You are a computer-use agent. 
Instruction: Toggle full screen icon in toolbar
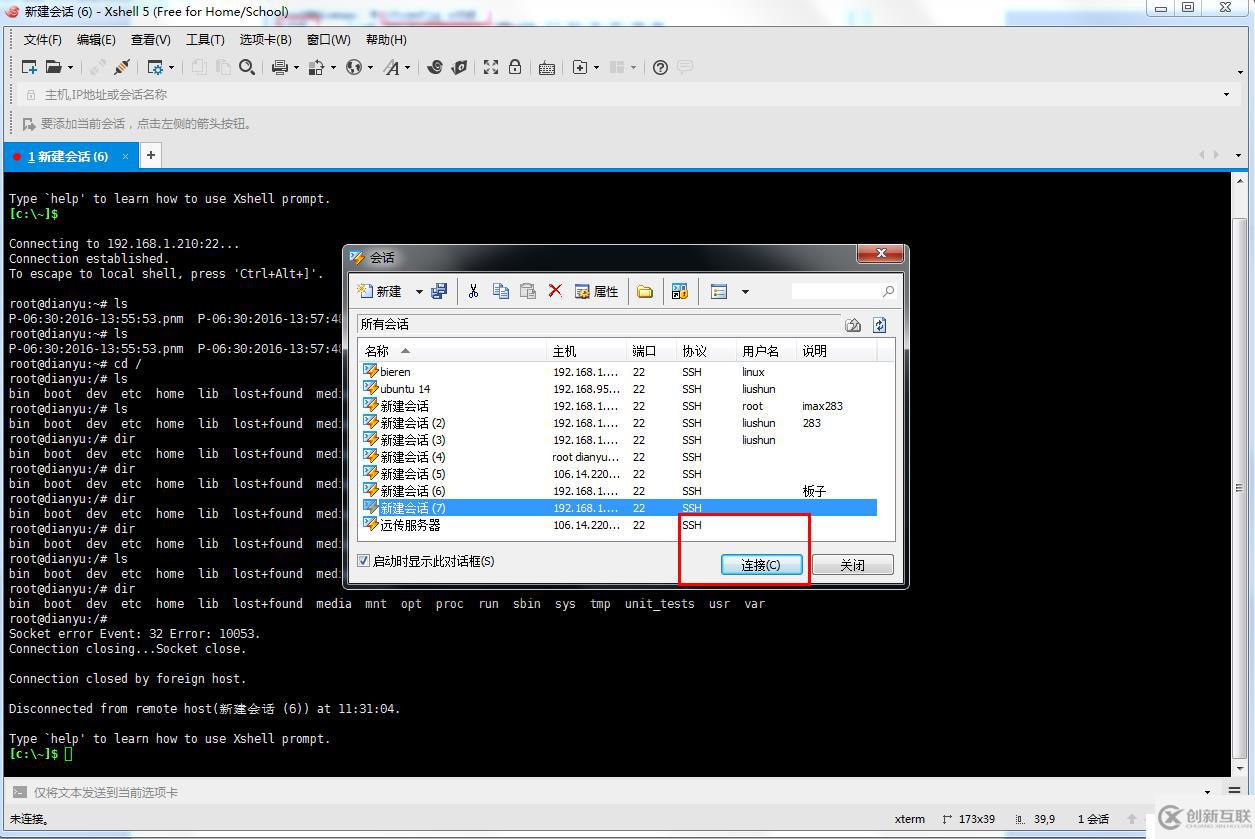tap(491, 67)
